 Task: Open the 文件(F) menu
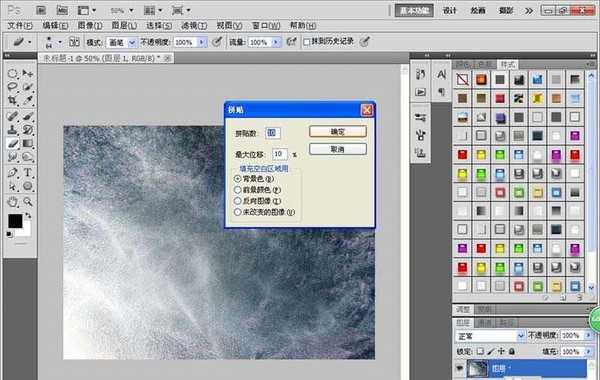coord(20,26)
